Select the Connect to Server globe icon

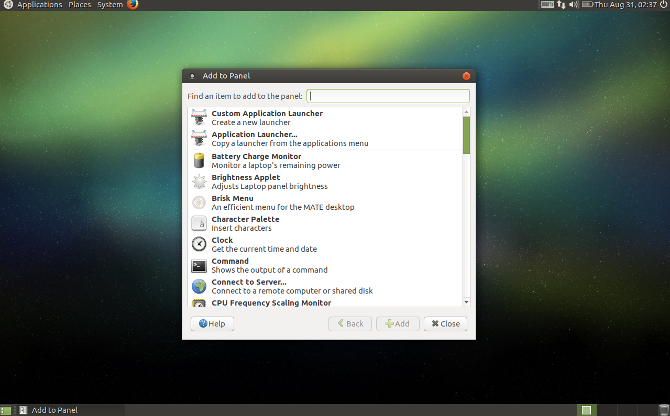(x=199, y=286)
